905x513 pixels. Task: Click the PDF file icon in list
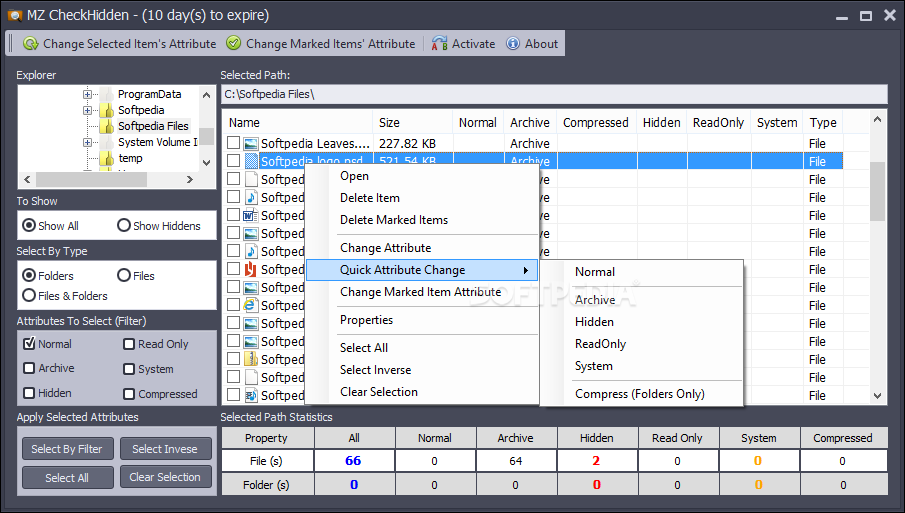click(x=250, y=269)
